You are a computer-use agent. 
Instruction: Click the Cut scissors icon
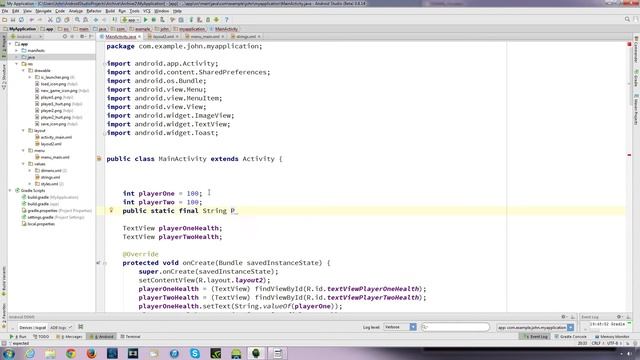(x=50, y=20)
